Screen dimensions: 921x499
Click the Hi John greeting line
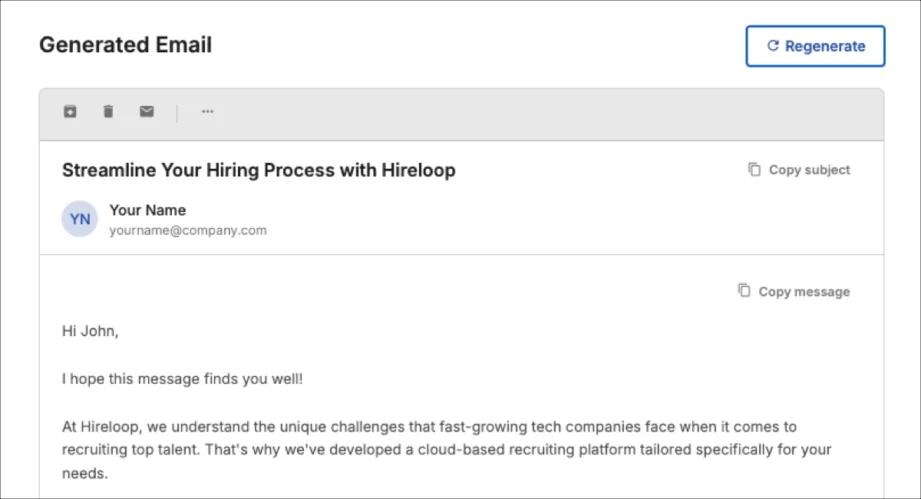coord(90,331)
